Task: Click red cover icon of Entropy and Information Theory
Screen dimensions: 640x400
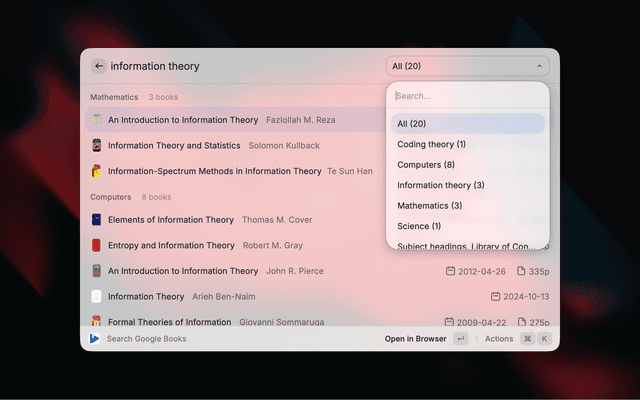Action: tap(97, 246)
